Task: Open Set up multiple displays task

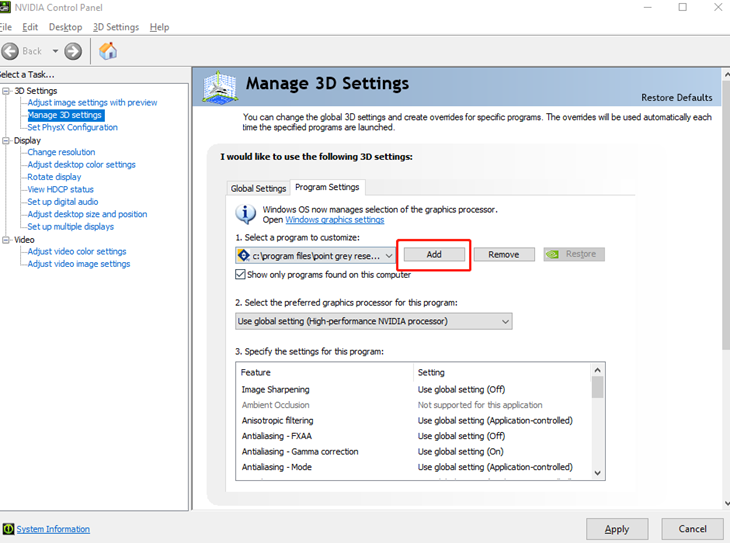Action: click(70, 226)
